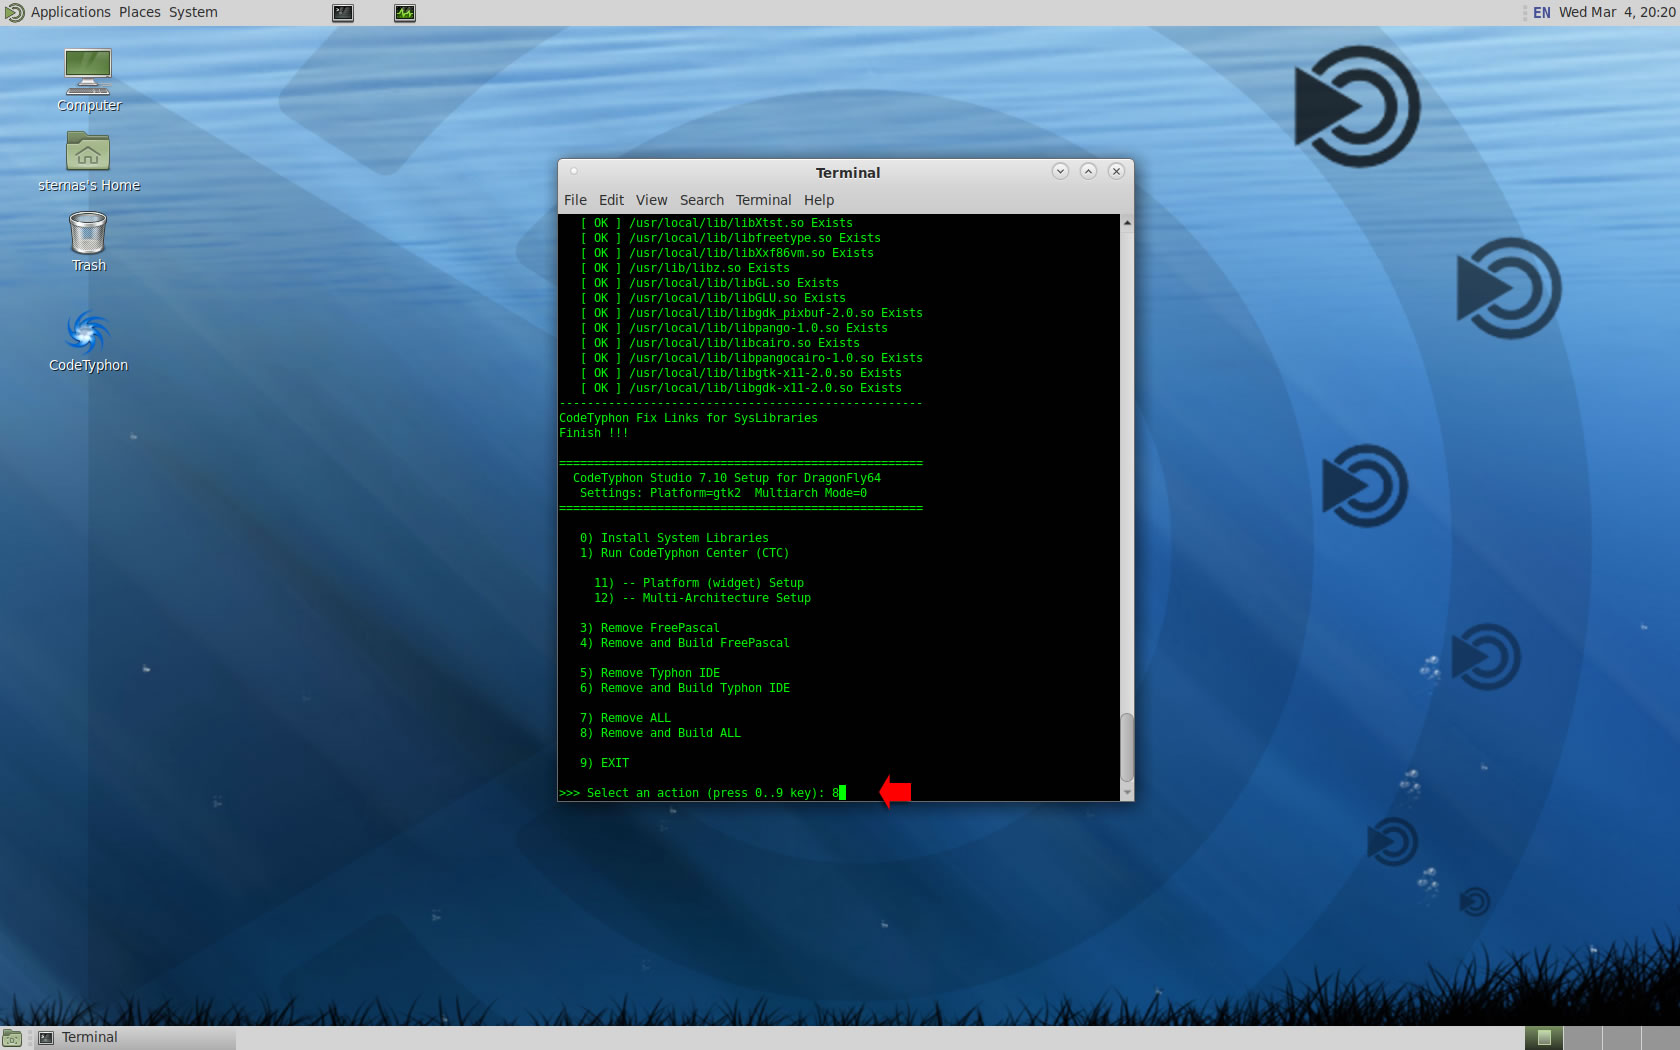
Task: Open the Trash desktop icon
Action: pos(88,241)
